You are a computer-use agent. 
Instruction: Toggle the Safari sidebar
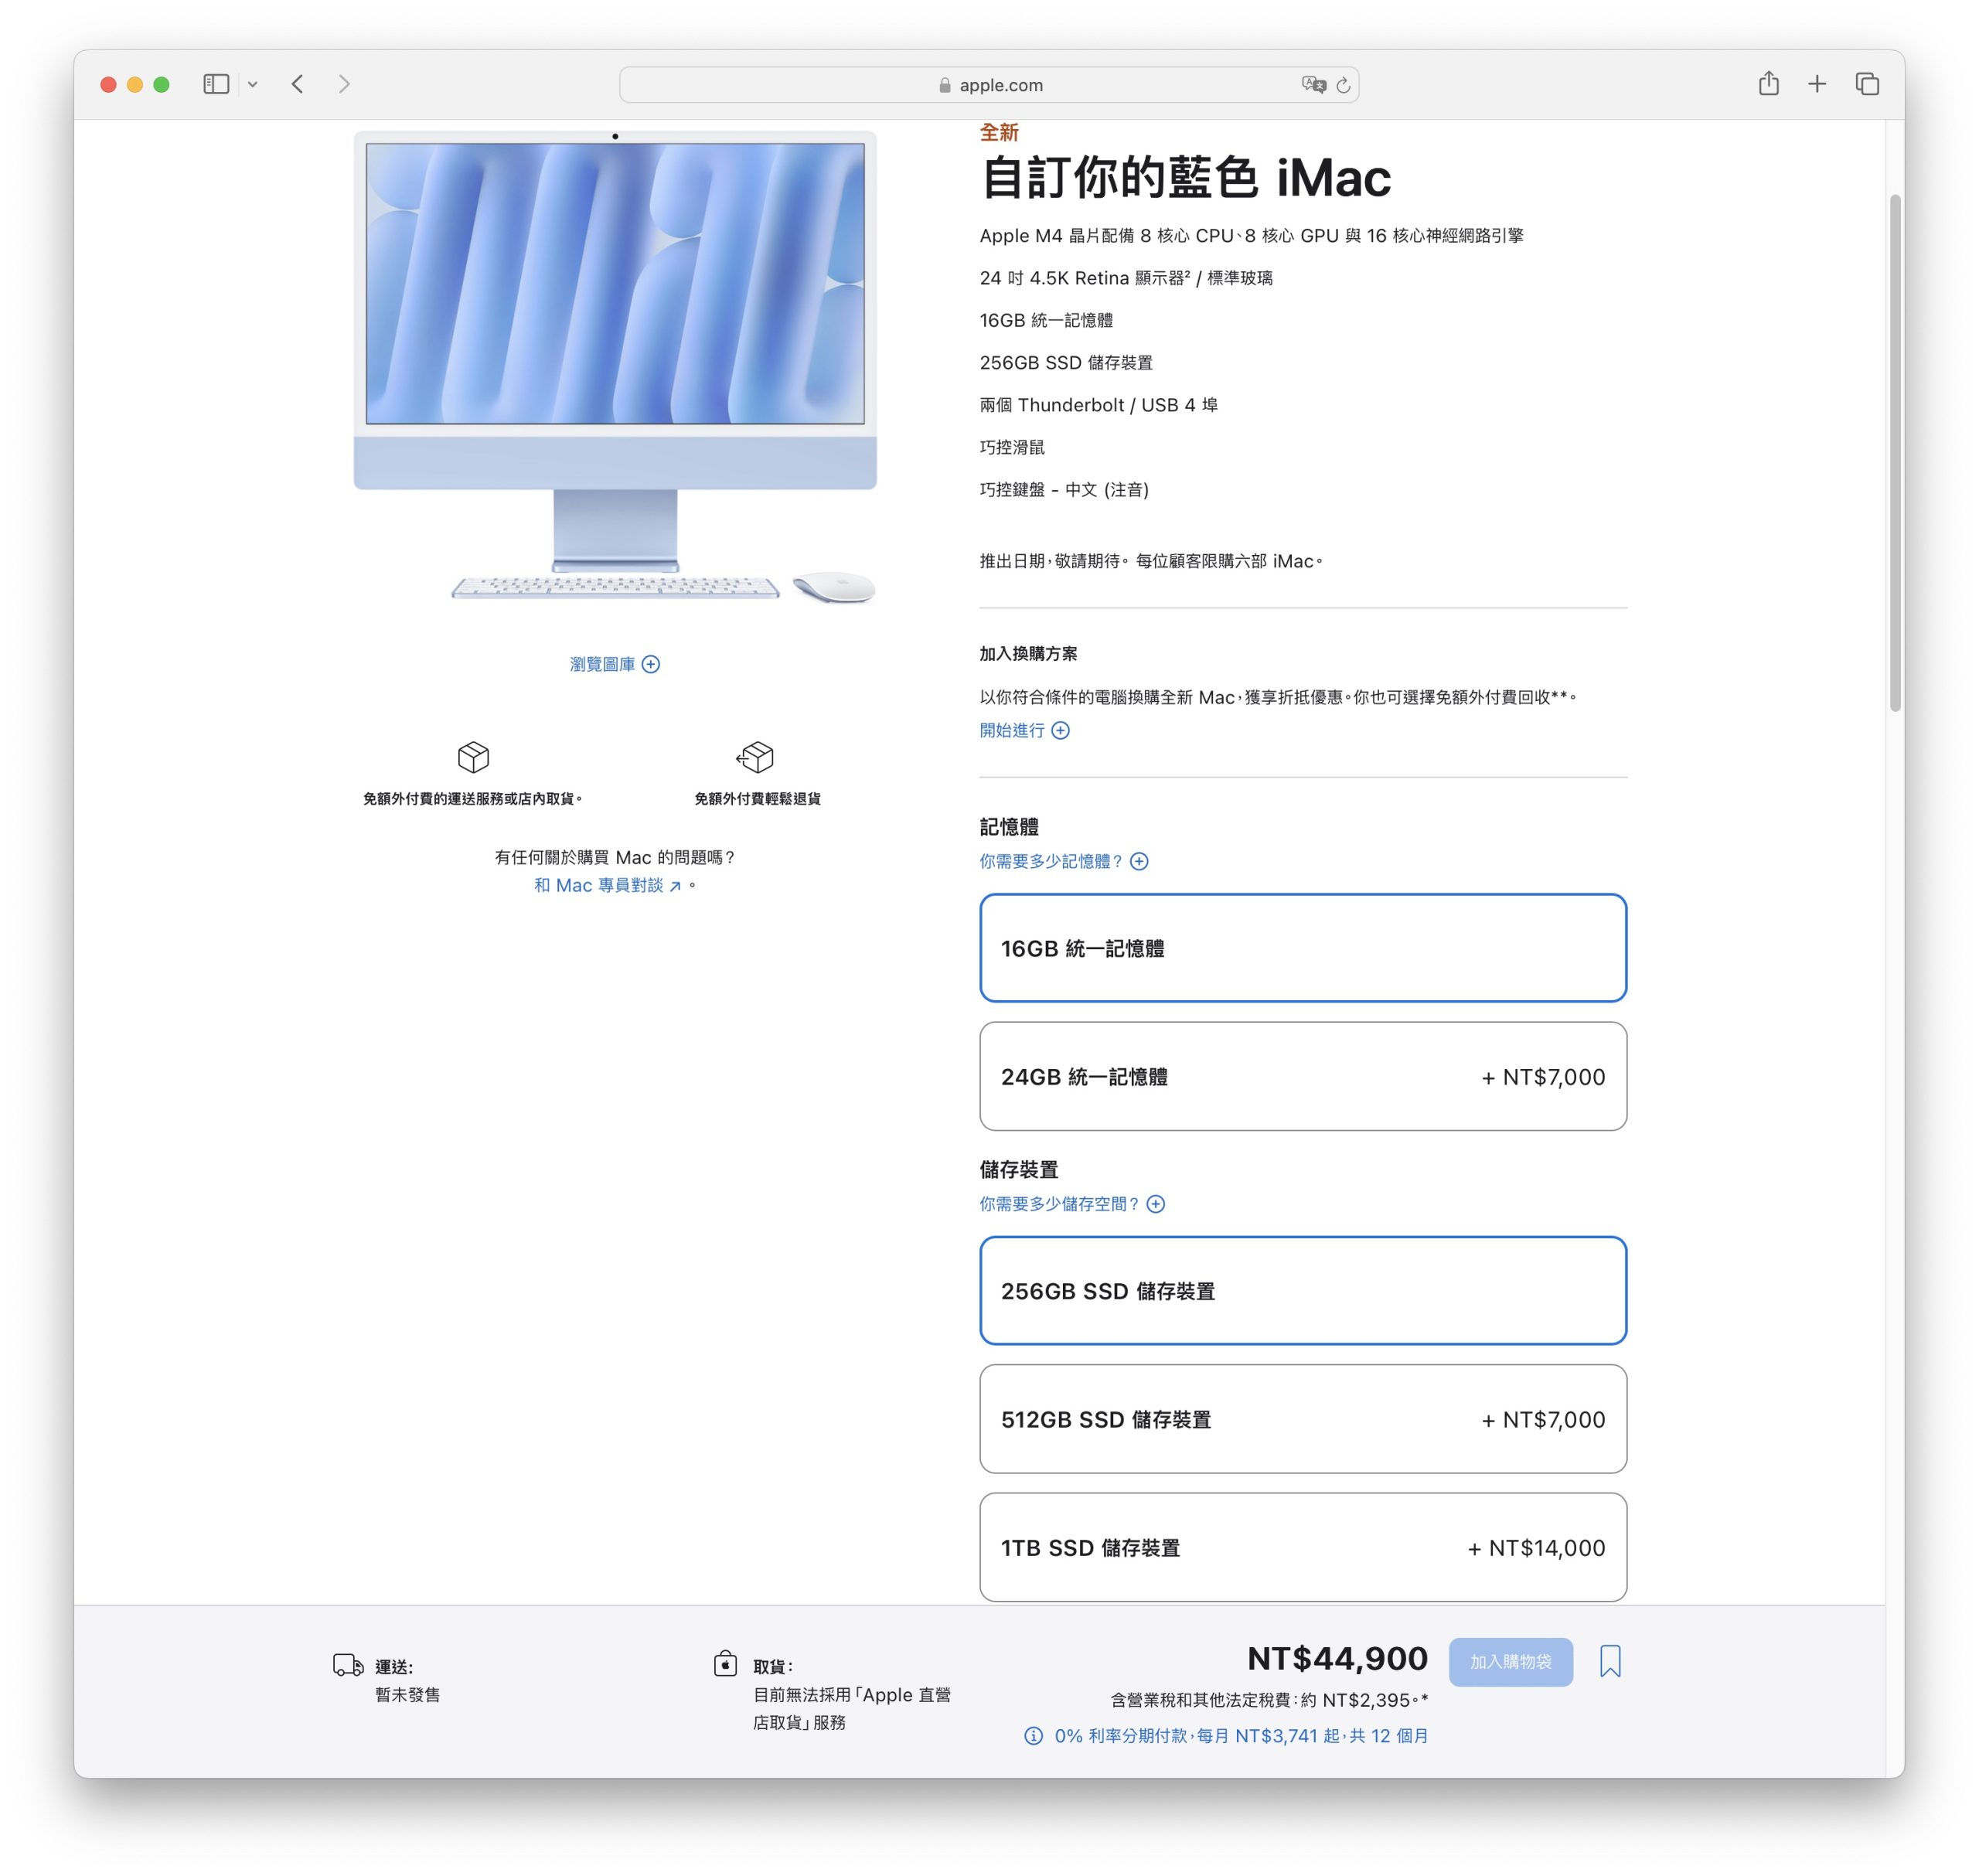[216, 84]
